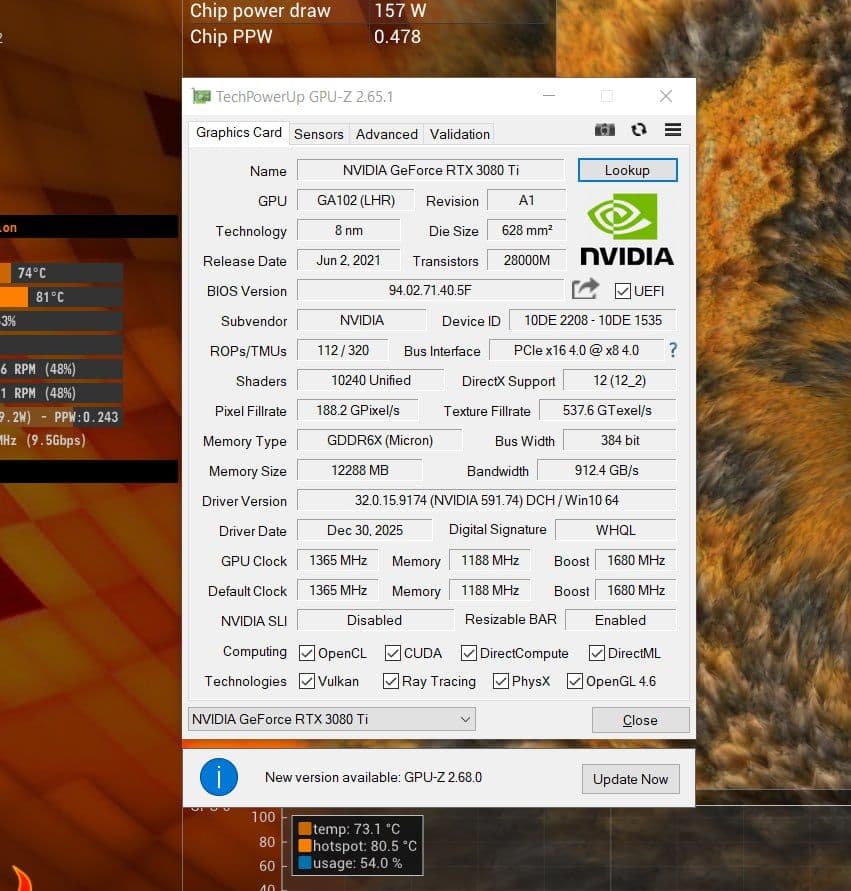Click the BIOS Version text field
The height and width of the screenshot is (891, 851).
(430, 290)
